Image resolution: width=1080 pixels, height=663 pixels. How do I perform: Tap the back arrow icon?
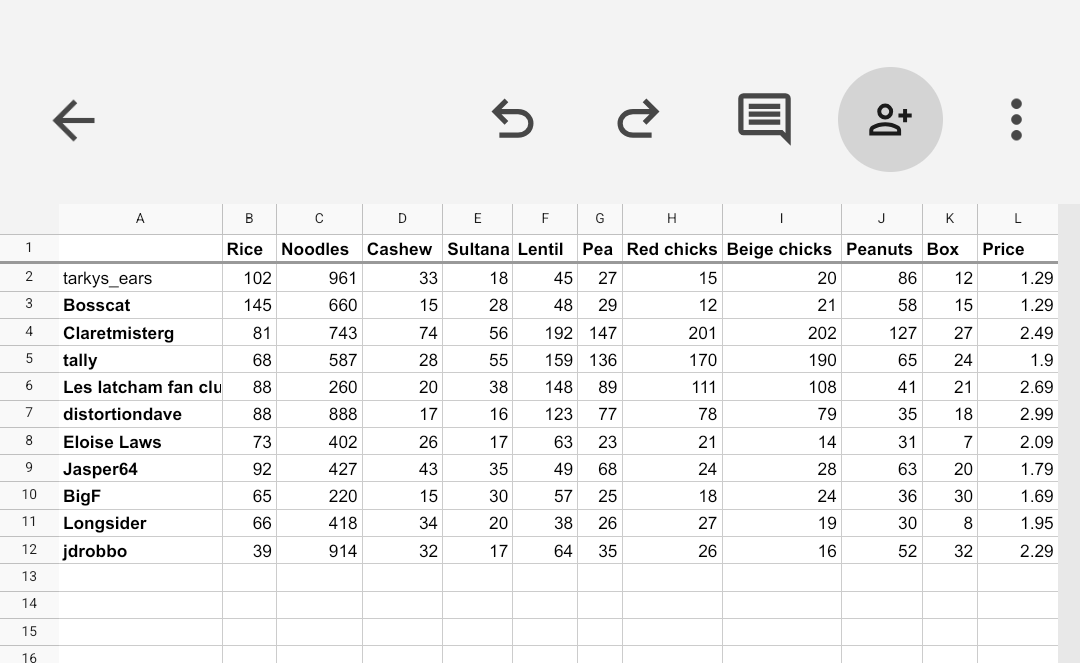73,121
